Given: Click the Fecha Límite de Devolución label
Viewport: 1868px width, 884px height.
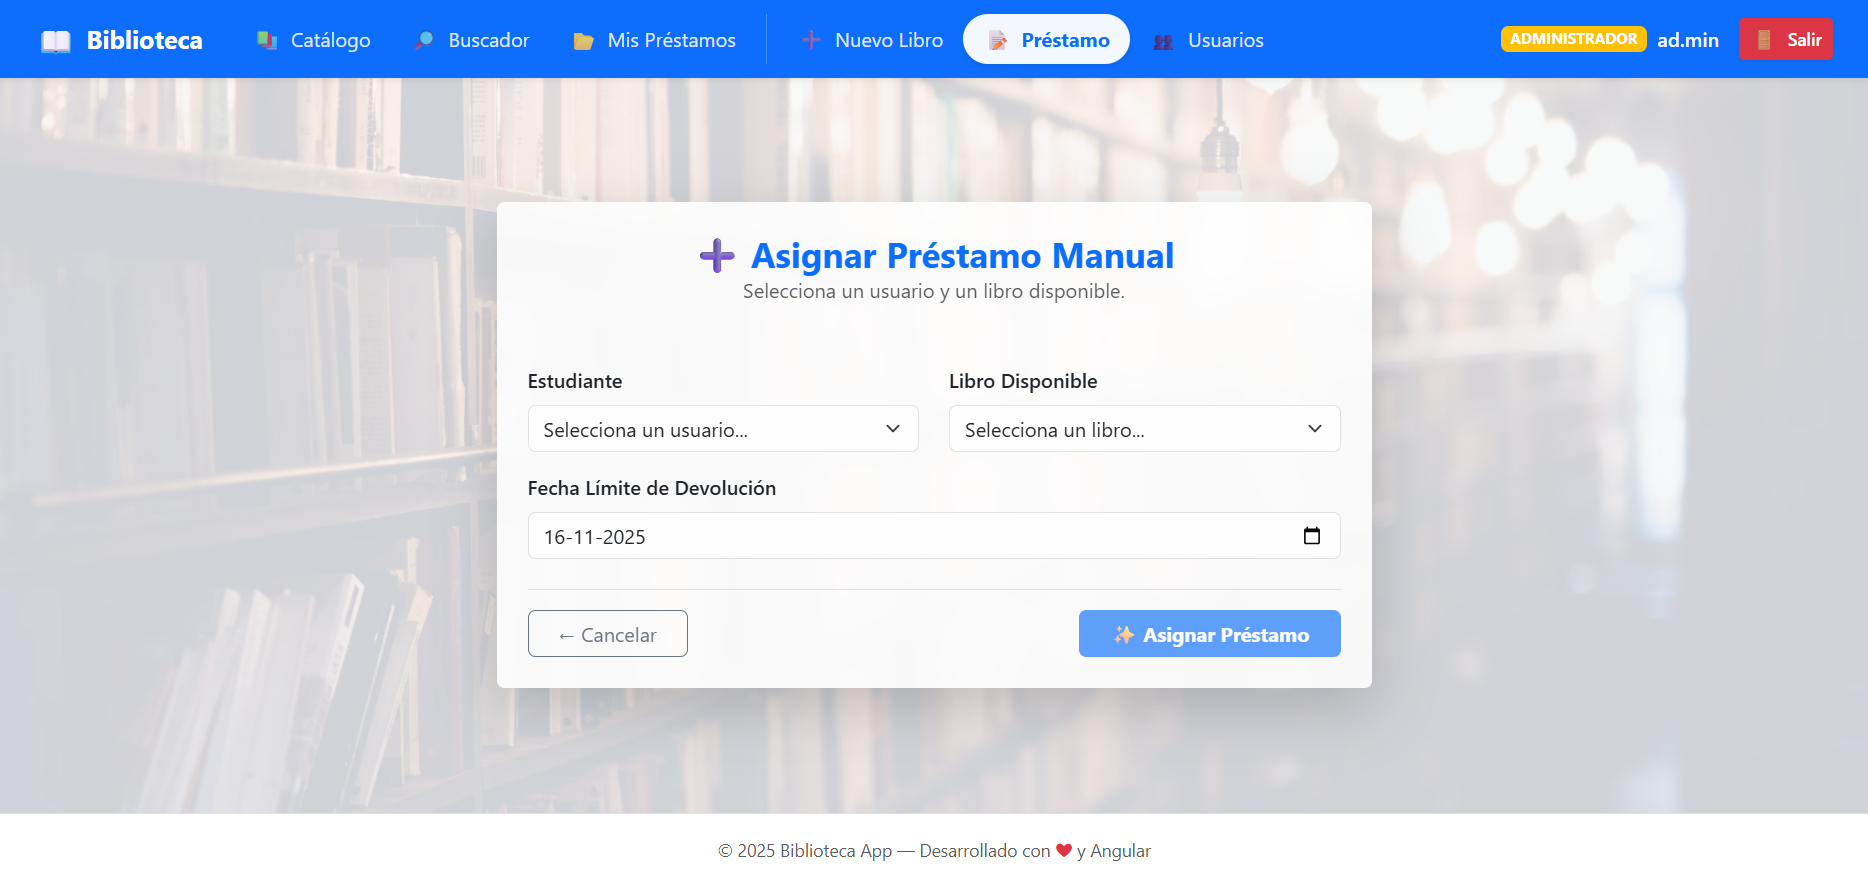Looking at the screenshot, I should [x=652, y=488].
